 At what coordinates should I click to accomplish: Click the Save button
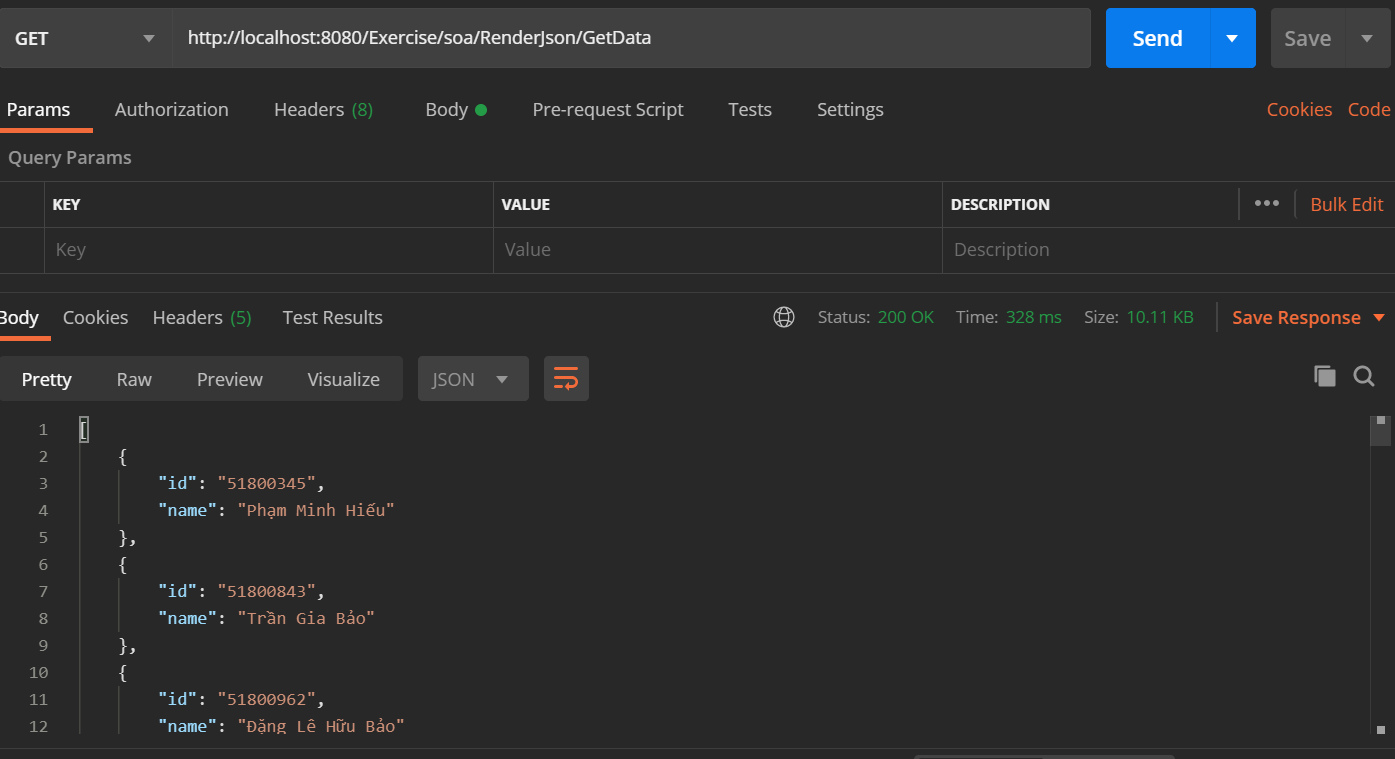pos(1307,38)
